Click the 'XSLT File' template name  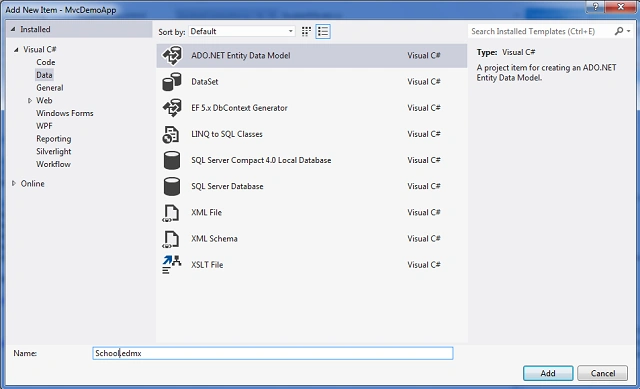[x=207, y=265]
